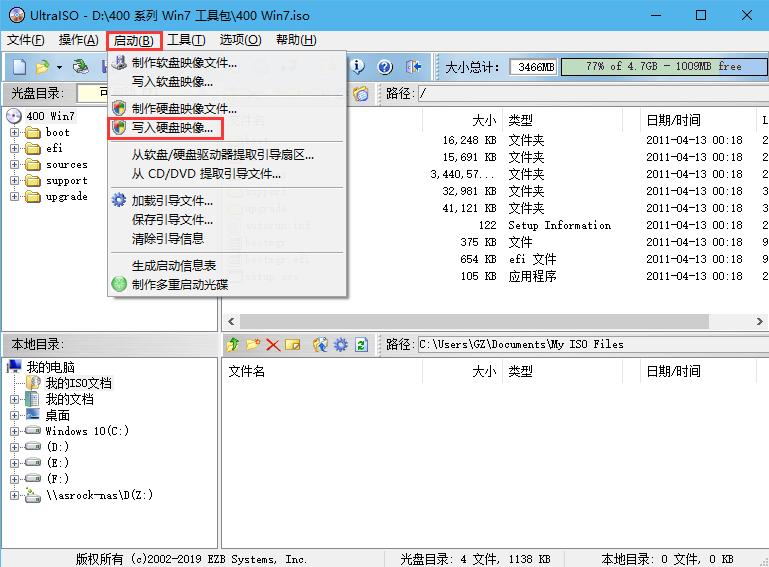The image size is (769, 567).
Task: Choose 制作软盘映像文件... menu entry
Action: tap(227, 63)
